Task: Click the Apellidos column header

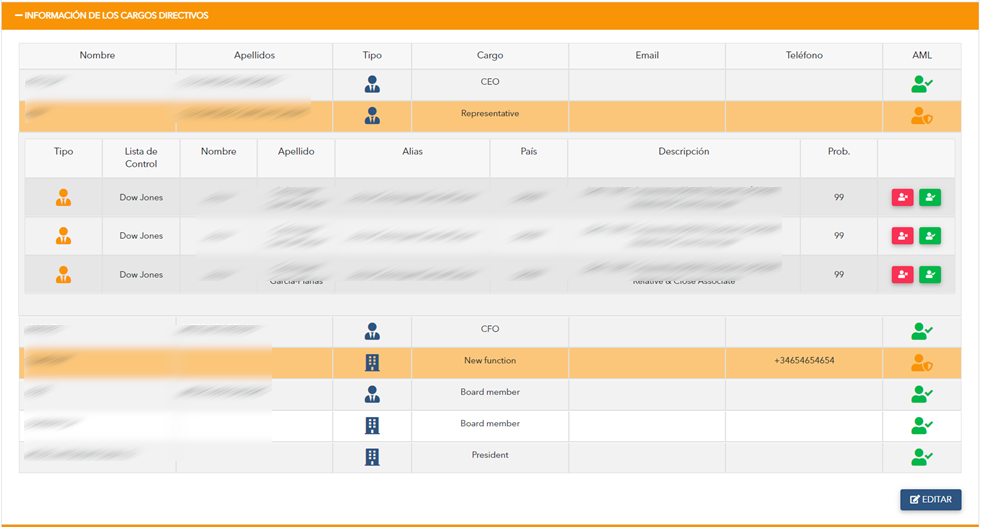Action: point(254,56)
